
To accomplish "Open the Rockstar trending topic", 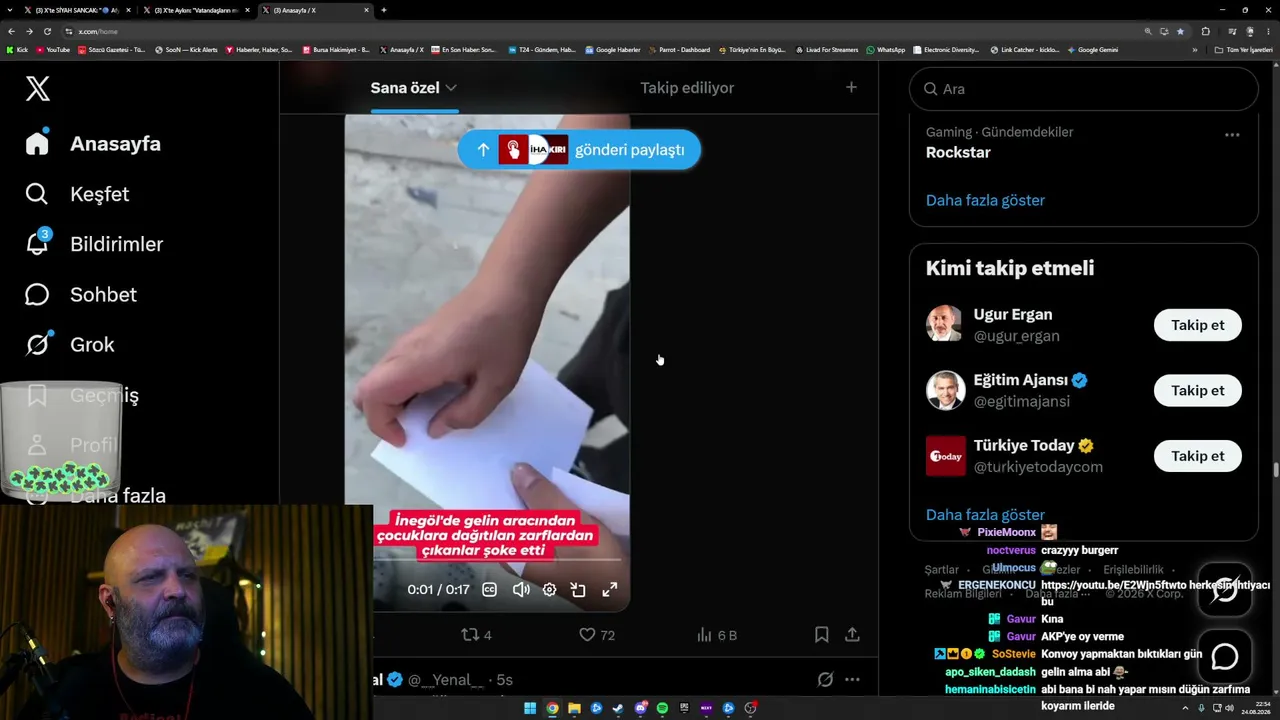I will tap(958, 152).
